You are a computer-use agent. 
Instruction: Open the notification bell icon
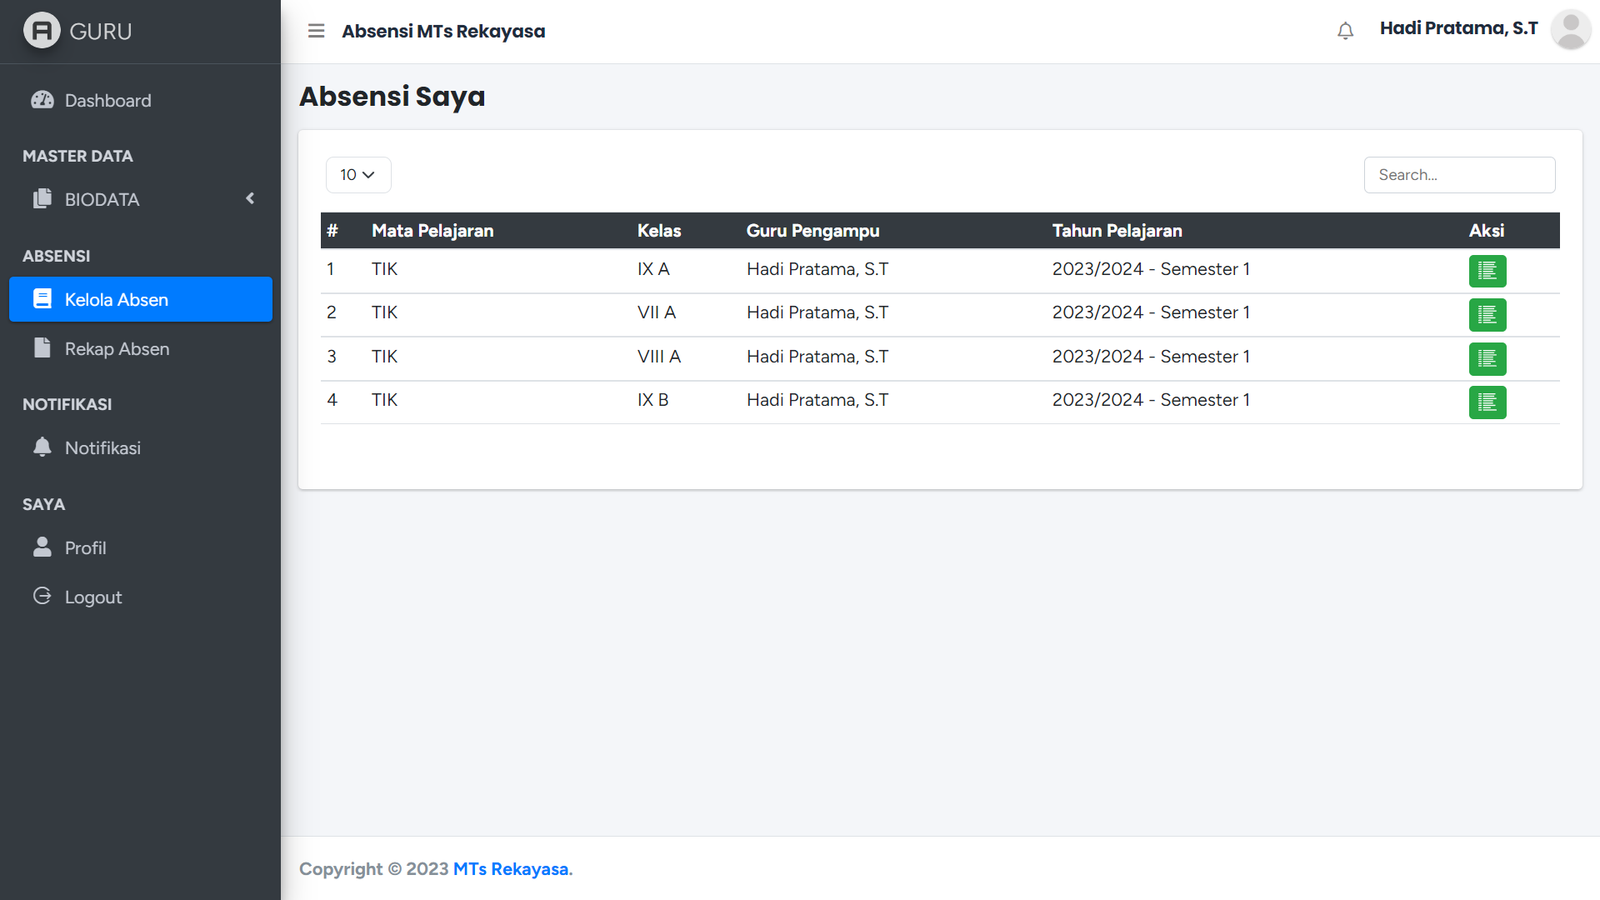1345,31
